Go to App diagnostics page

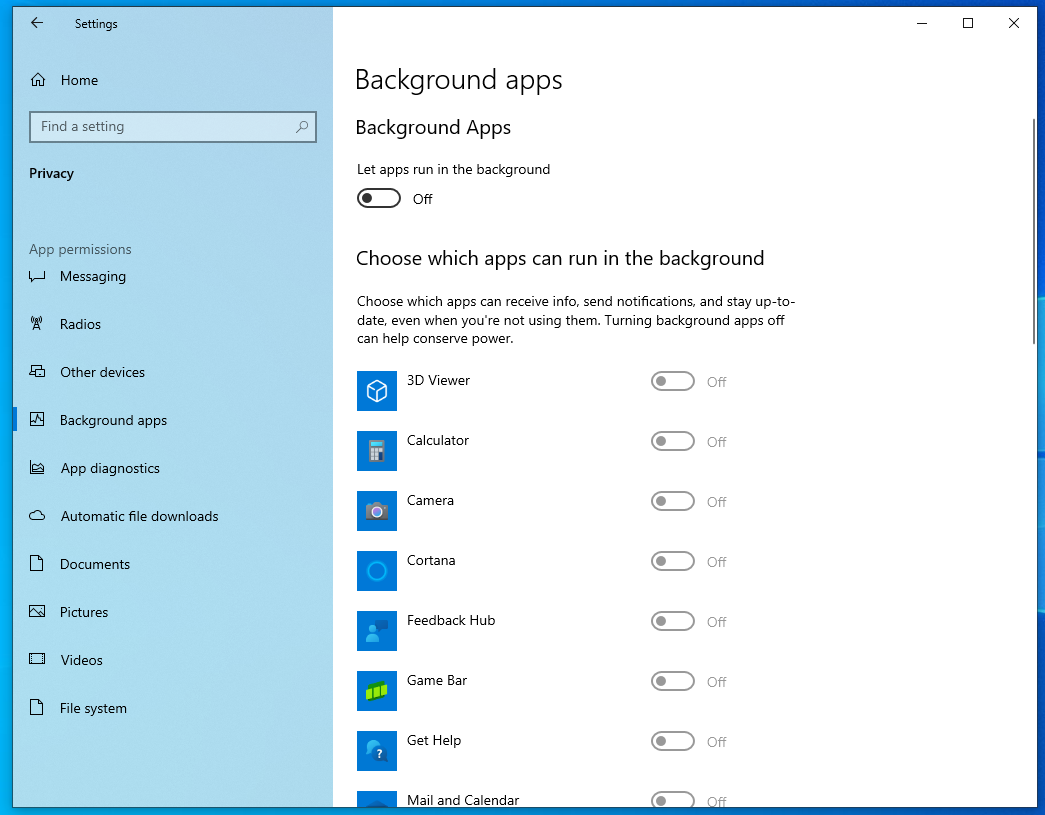(173, 468)
